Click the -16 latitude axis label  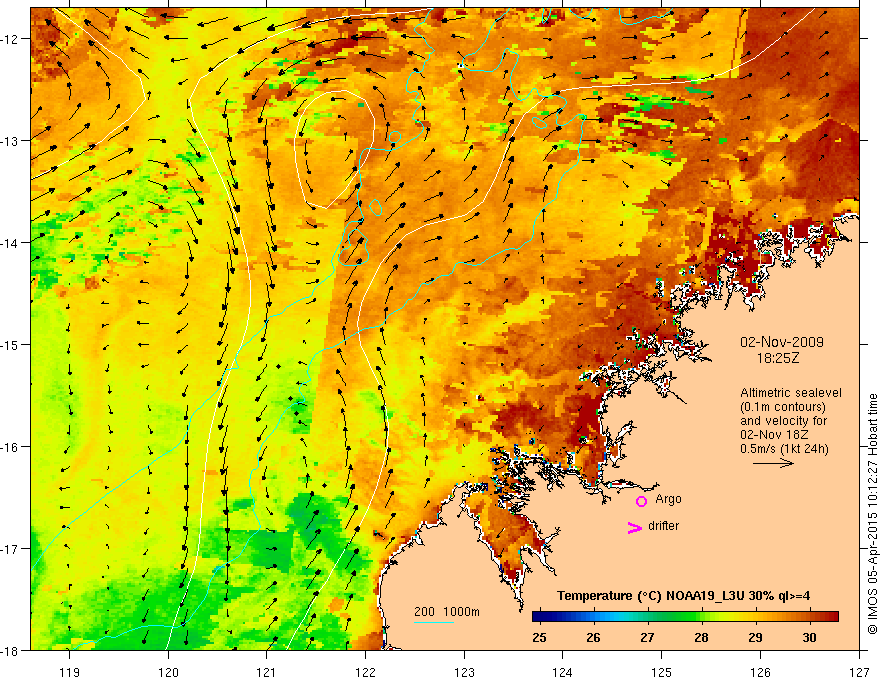click(10, 447)
